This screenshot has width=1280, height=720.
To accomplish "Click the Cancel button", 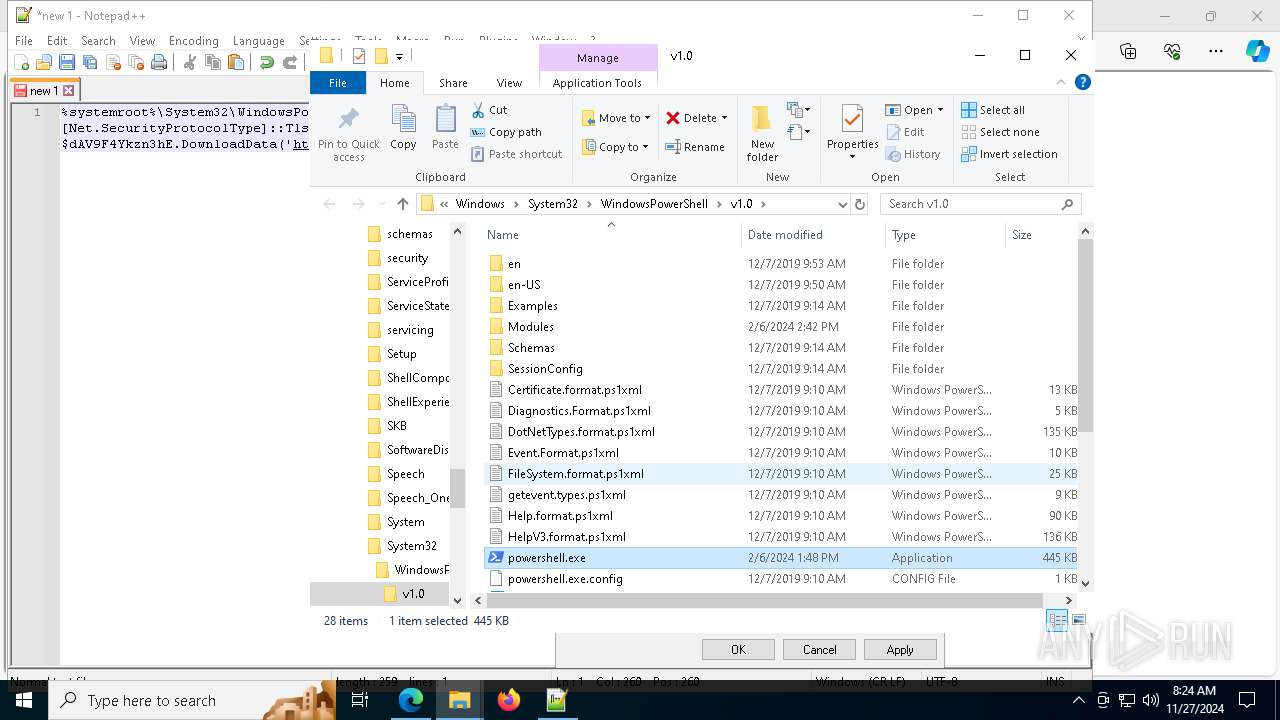I will (x=819, y=650).
